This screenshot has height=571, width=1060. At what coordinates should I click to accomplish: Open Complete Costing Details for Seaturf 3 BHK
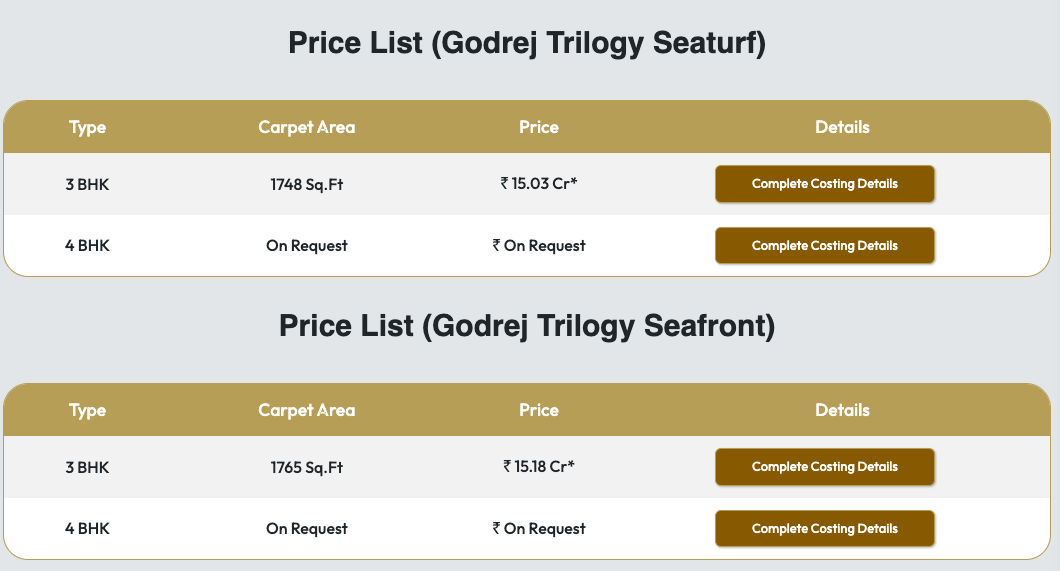pos(824,184)
